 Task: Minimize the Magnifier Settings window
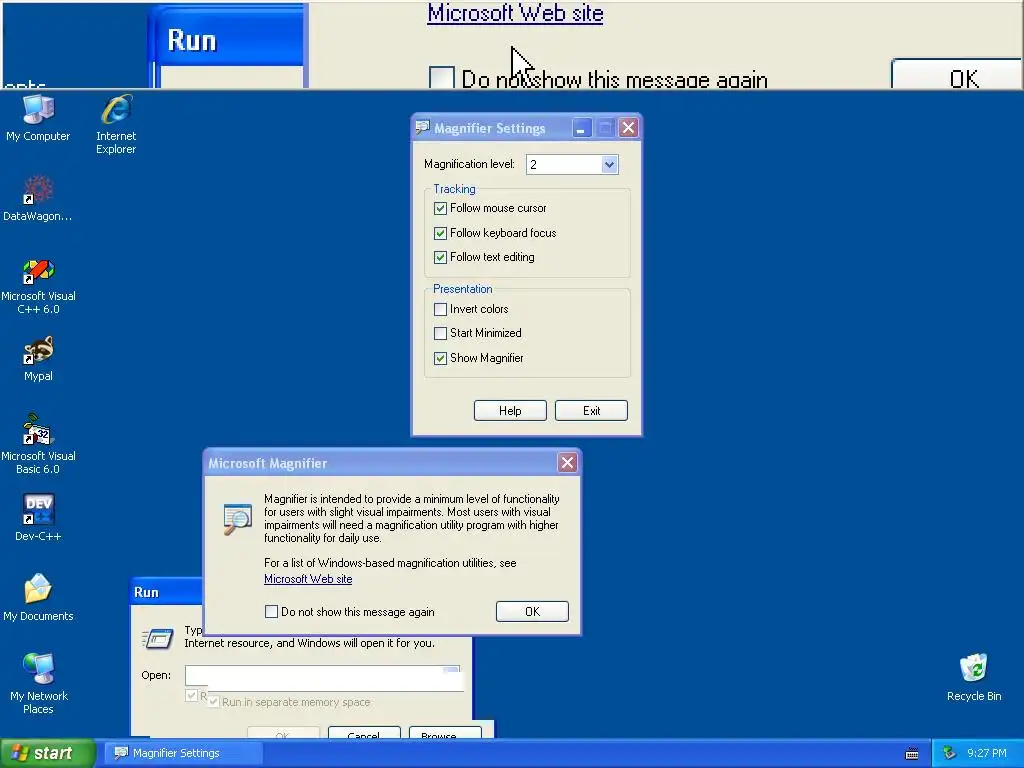(x=581, y=128)
